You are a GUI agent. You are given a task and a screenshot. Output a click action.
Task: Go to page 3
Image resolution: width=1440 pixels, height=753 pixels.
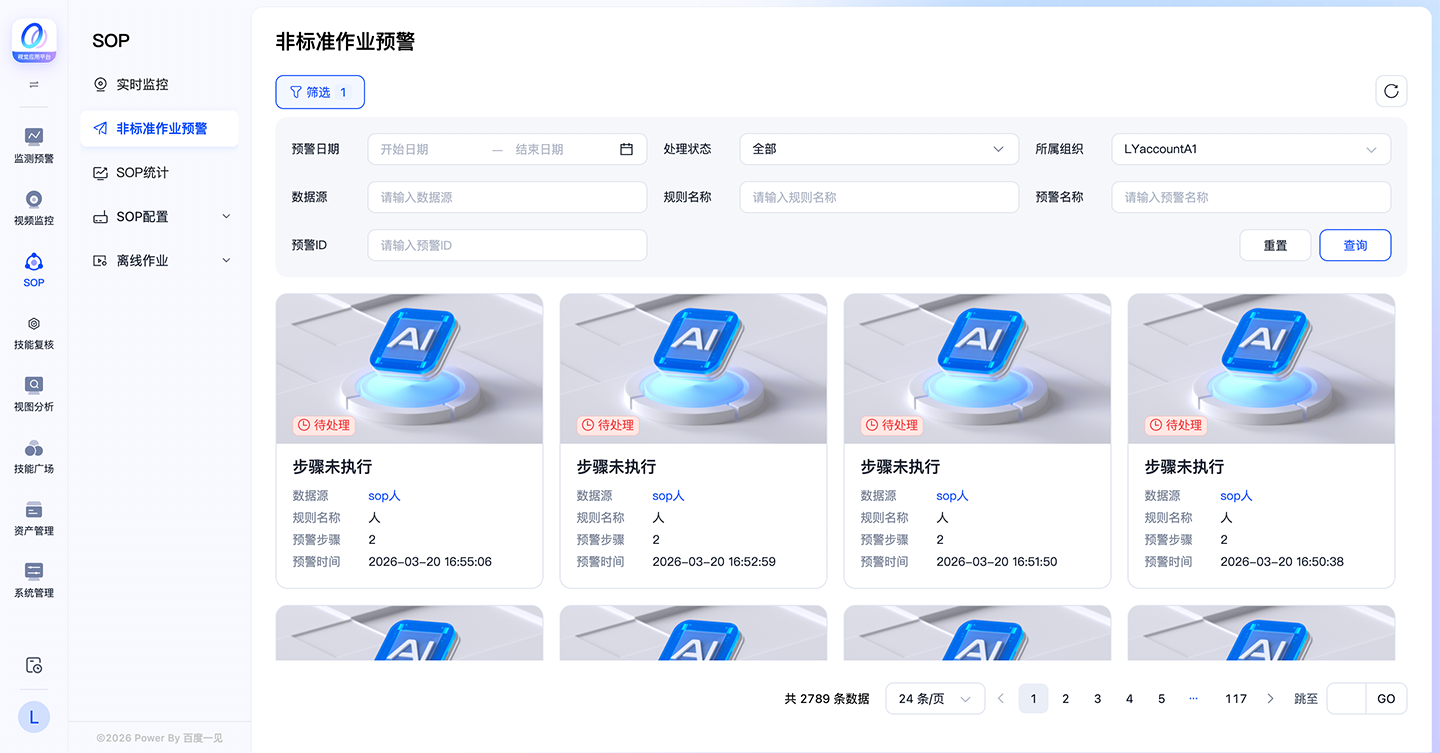pos(1098,699)
